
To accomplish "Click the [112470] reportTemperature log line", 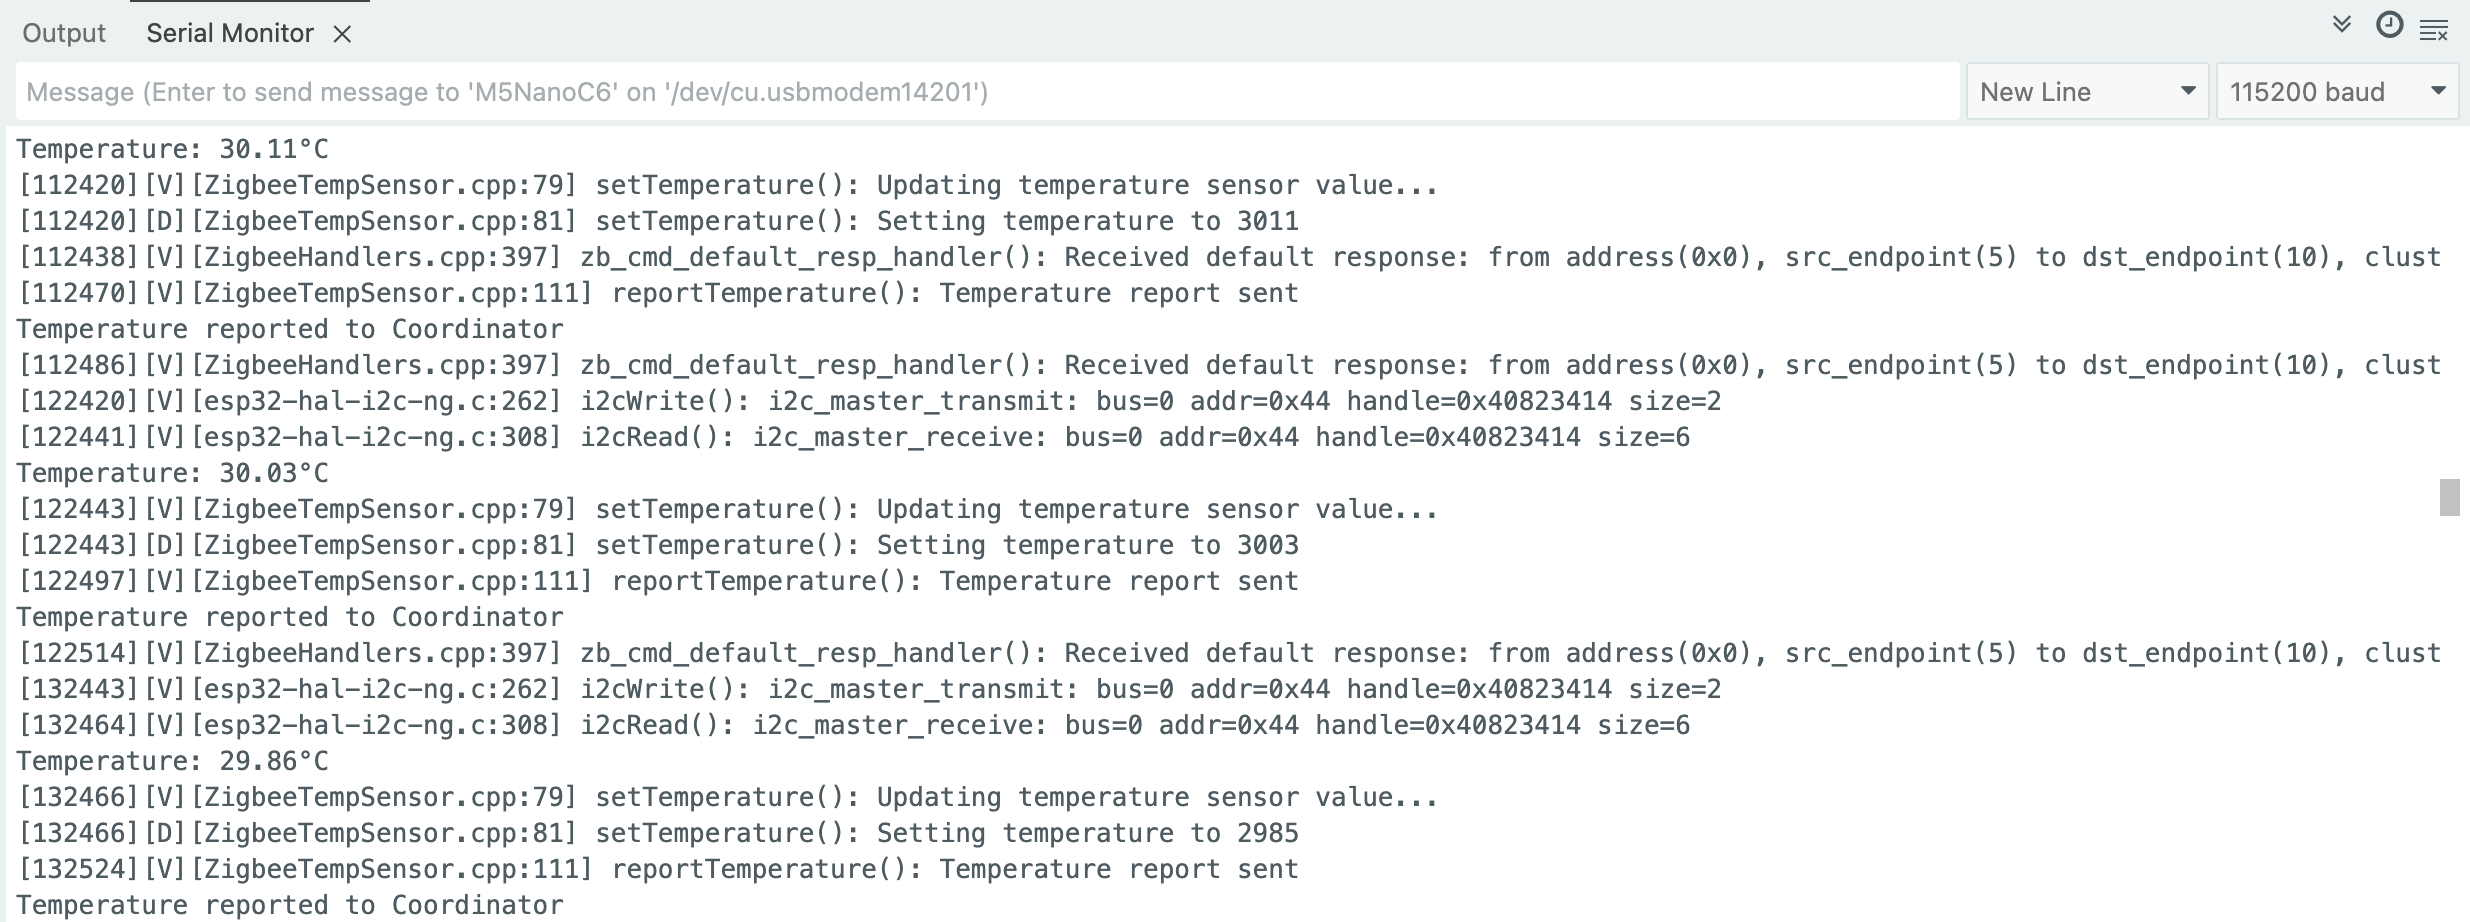I will coord(658,293).
